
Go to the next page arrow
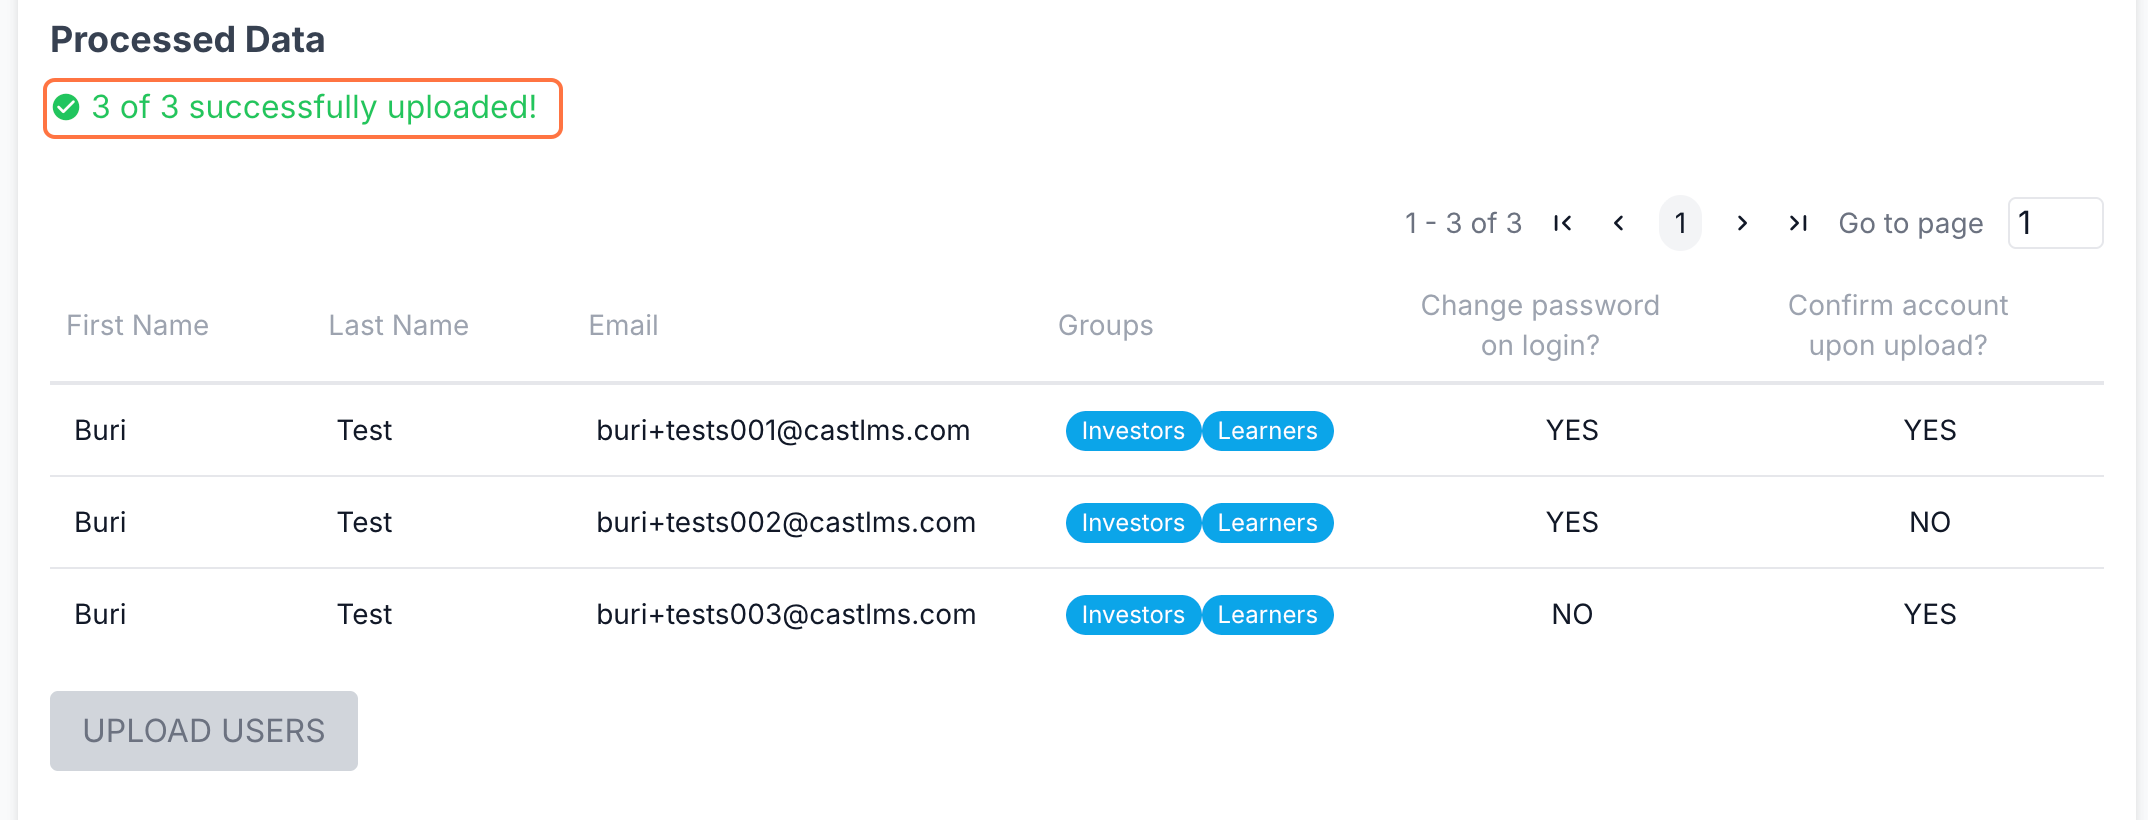coord(1742,223)
